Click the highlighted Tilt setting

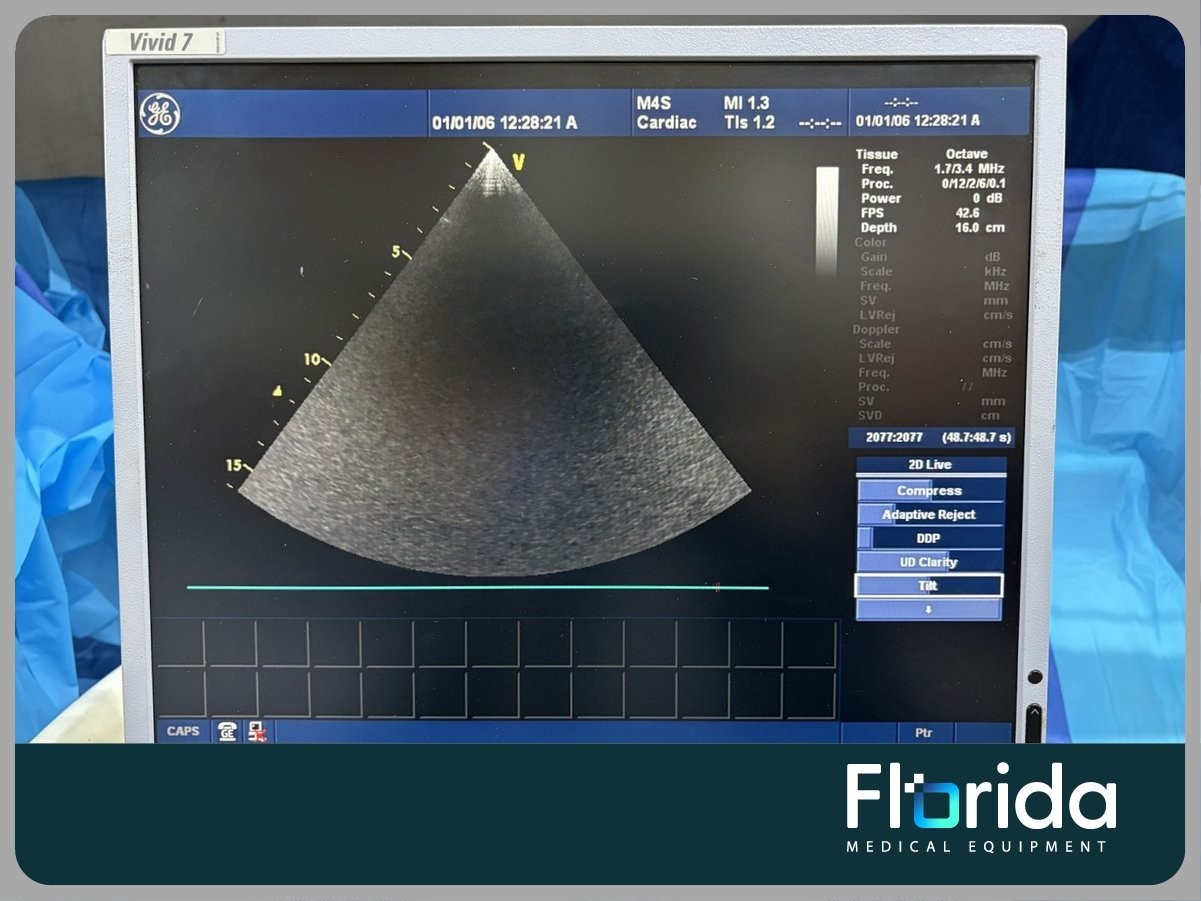[928, 586]
